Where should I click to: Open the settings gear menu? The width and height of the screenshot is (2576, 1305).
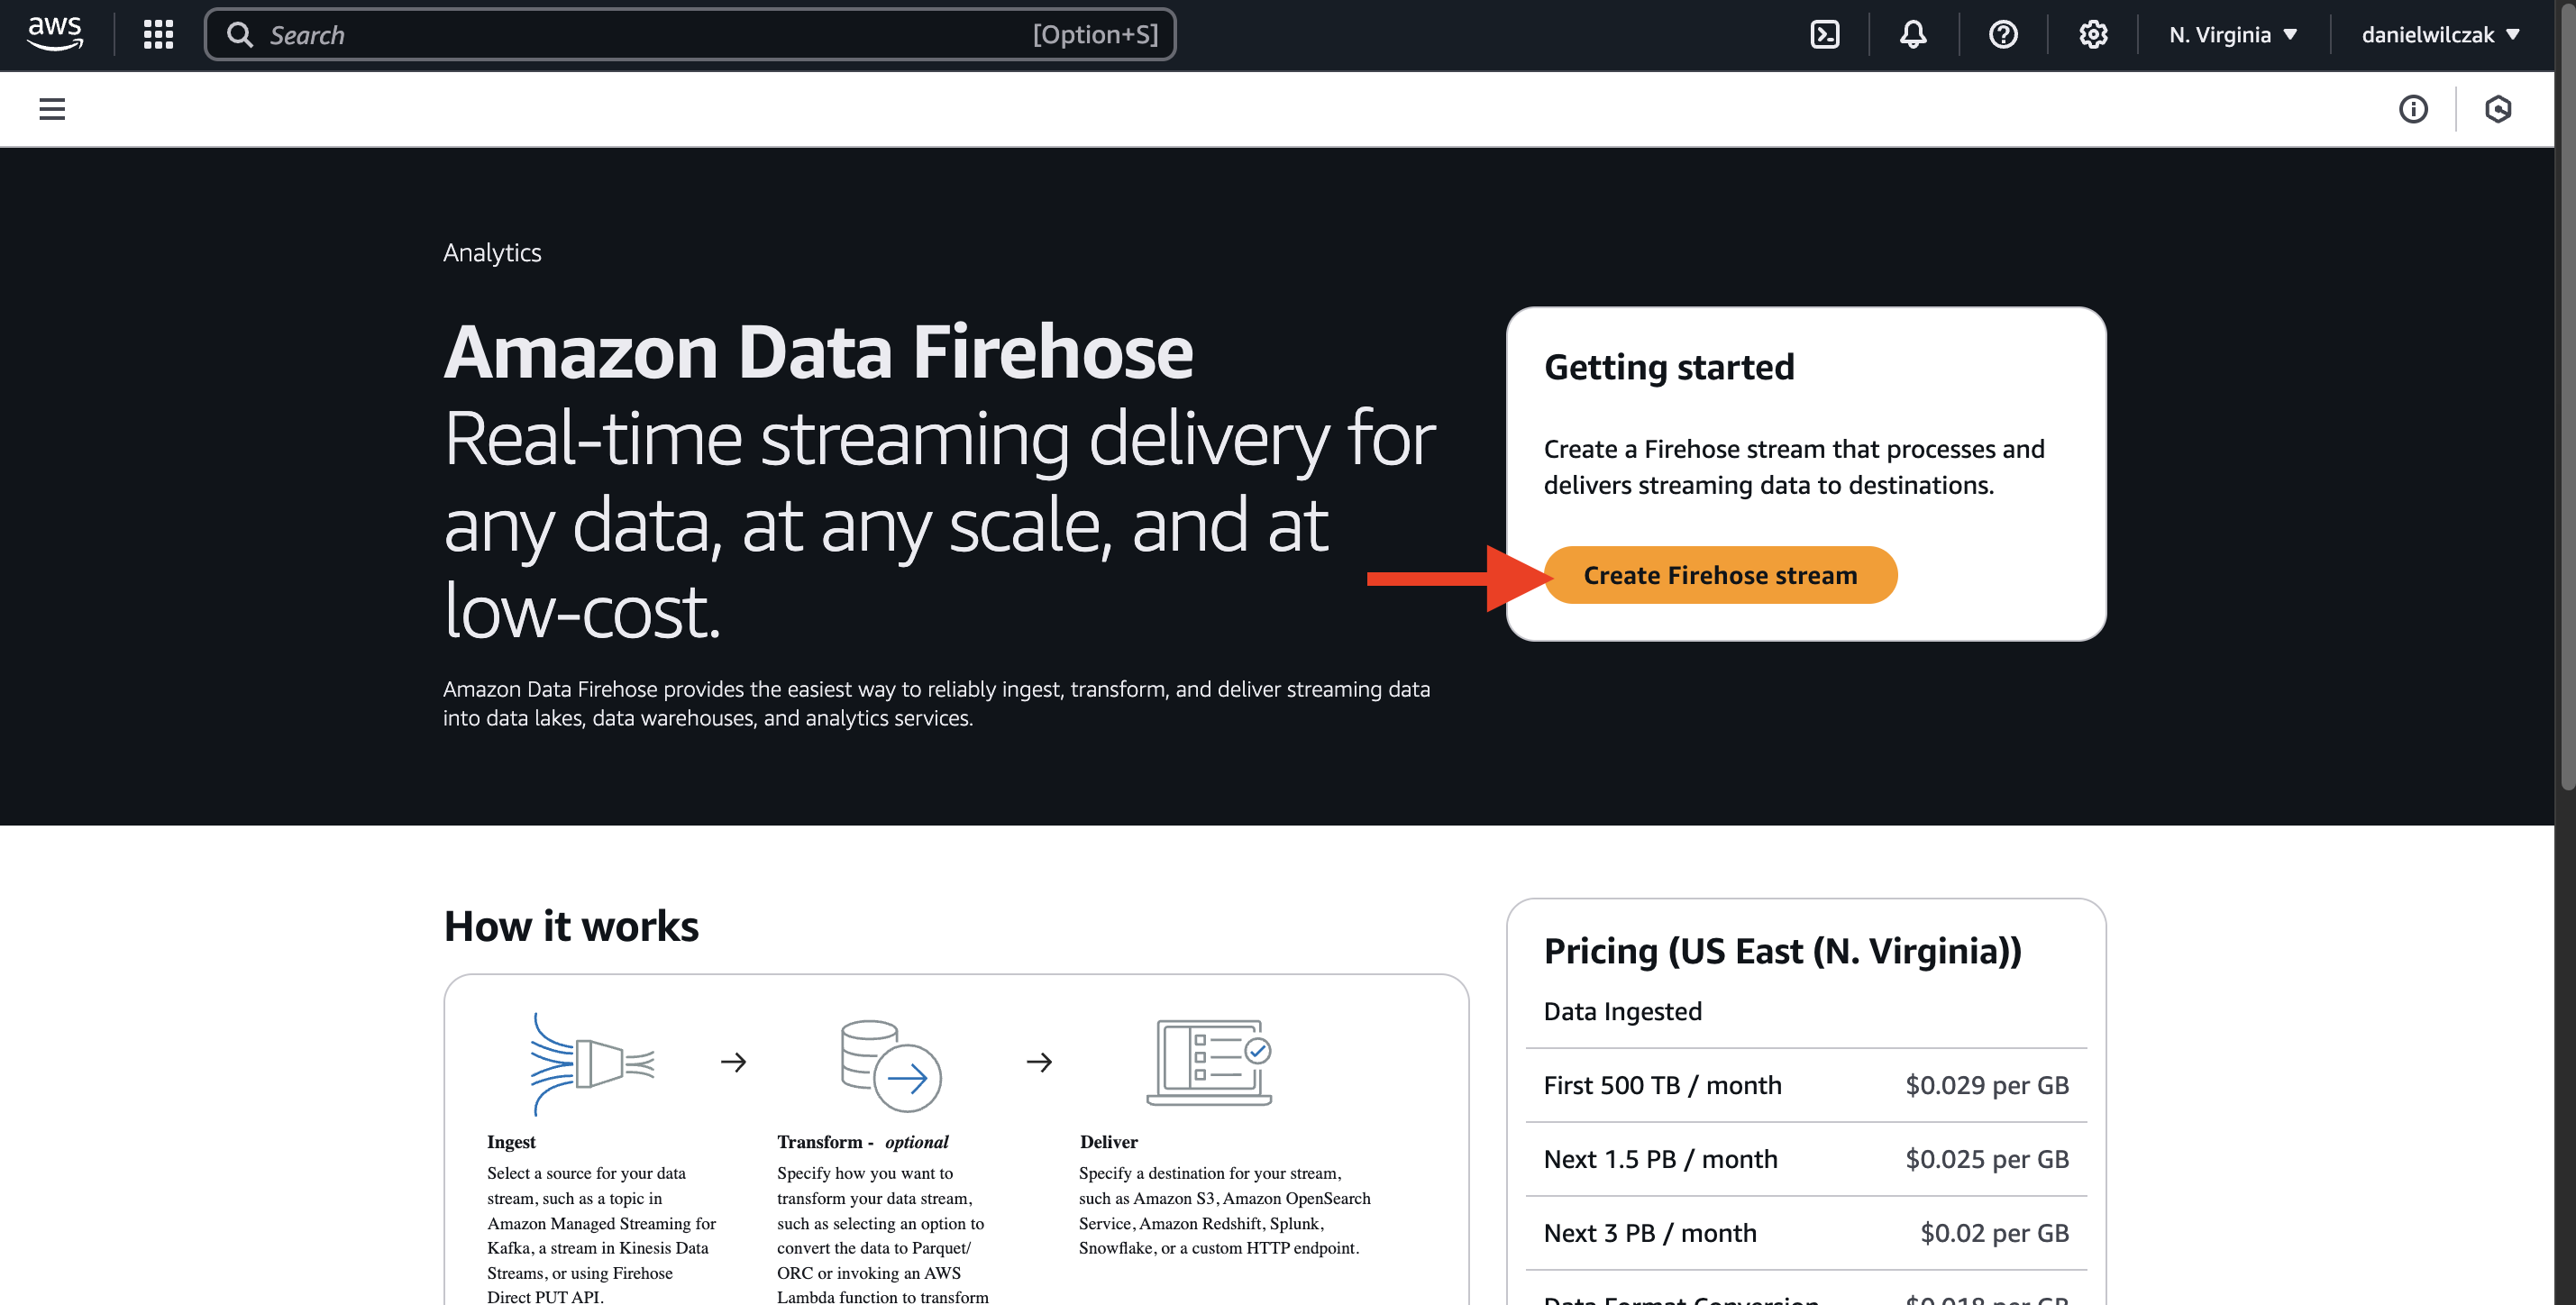(2093, 34)
